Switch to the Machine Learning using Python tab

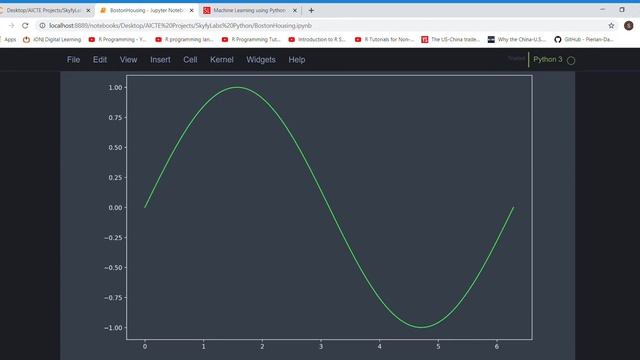pos(249,10)
